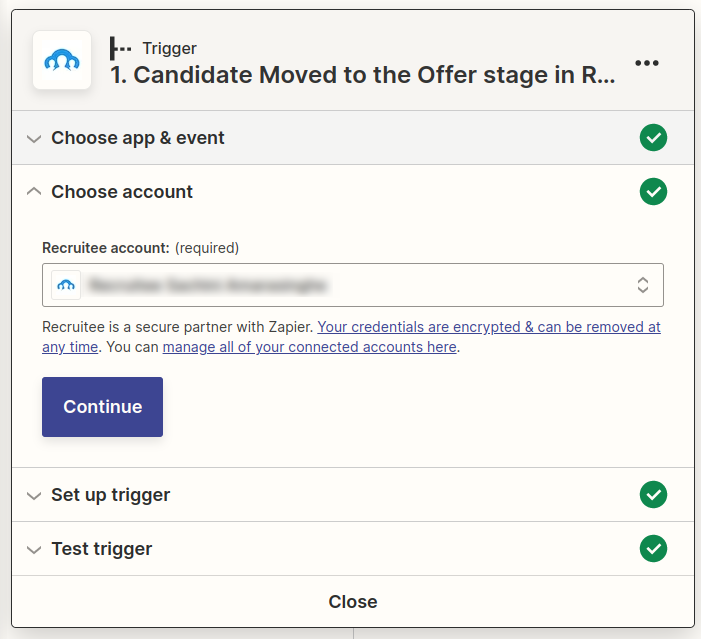Viewport: 701px width, 639px height.
Task: Open manage all connected accounts link
Action: pos(309,347)
